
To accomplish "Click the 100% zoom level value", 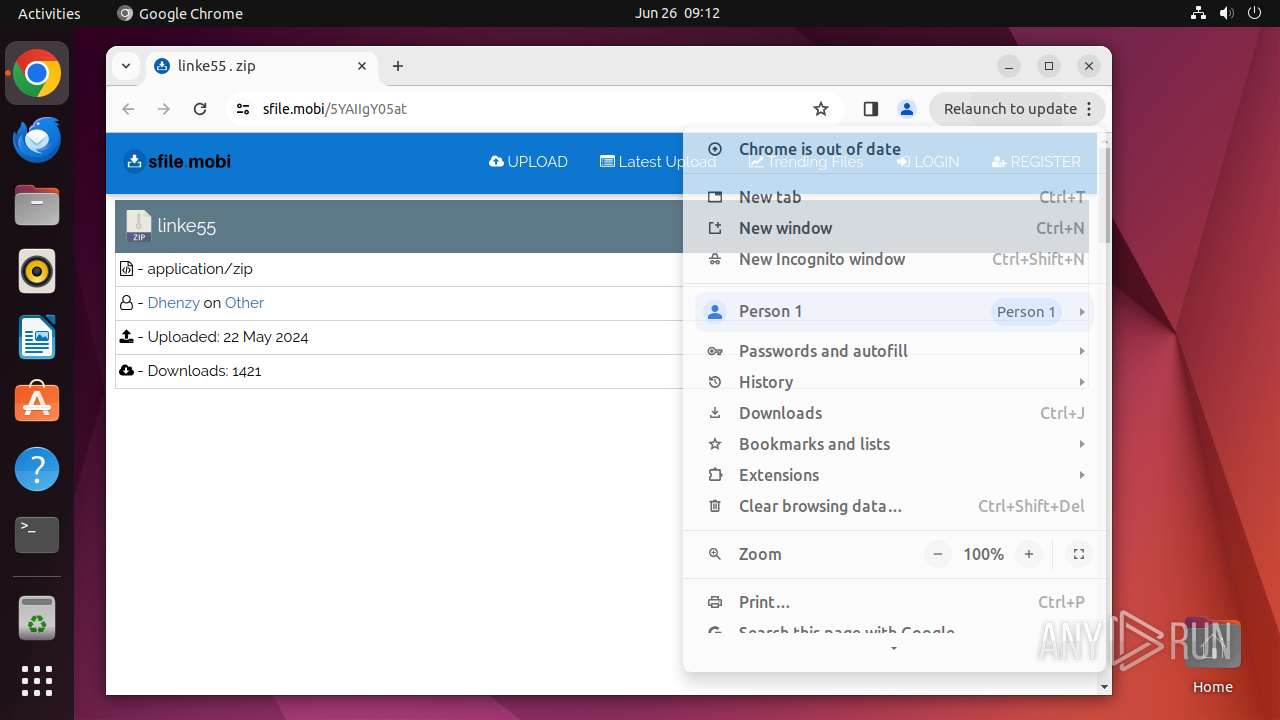I will (983, 554).
